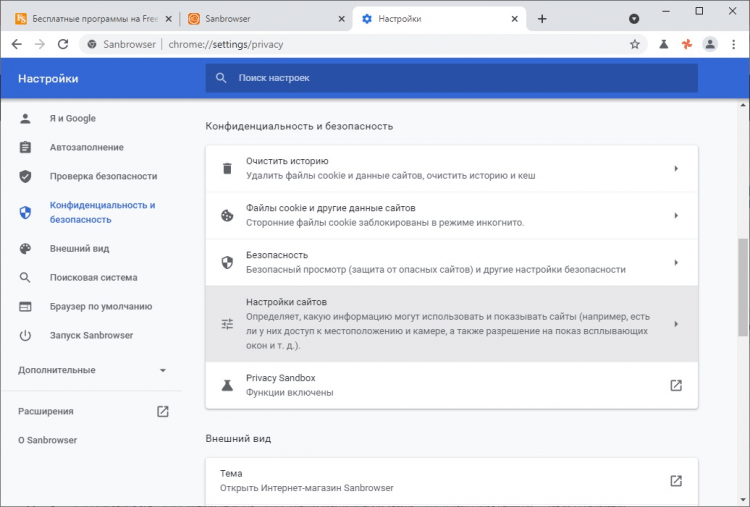Expand the Безопасность row chevron
Image resolution: width=750 pixels, height=507 pixels.
point(676,262)
